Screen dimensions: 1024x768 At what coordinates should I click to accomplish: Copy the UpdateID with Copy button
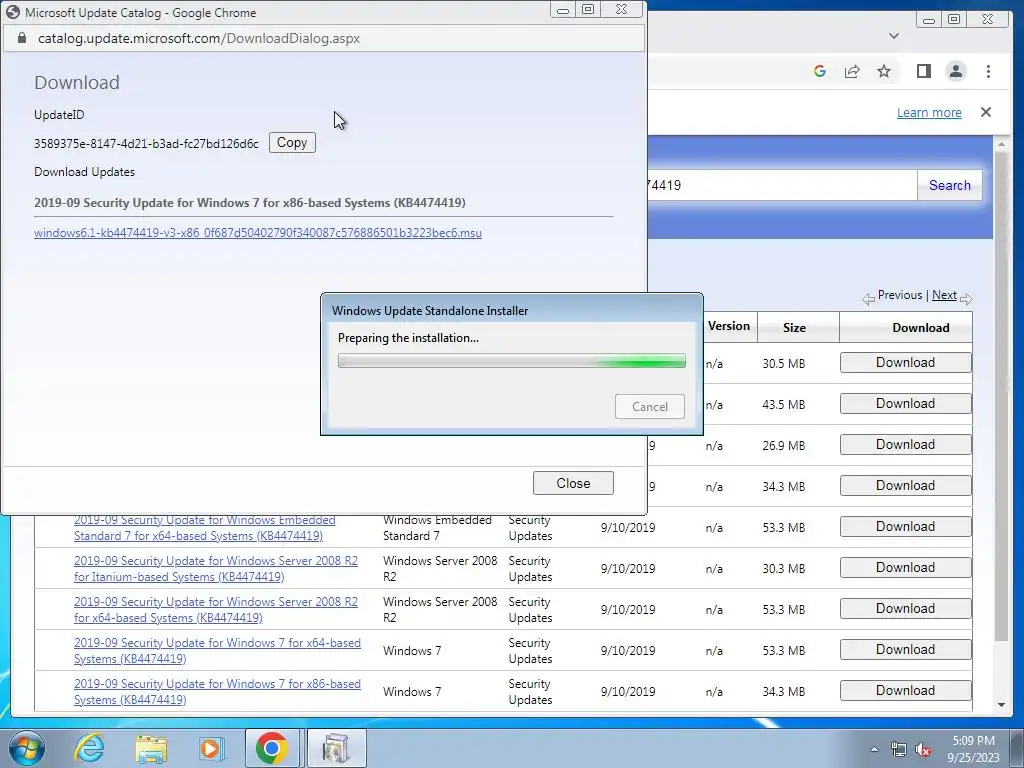292,142
